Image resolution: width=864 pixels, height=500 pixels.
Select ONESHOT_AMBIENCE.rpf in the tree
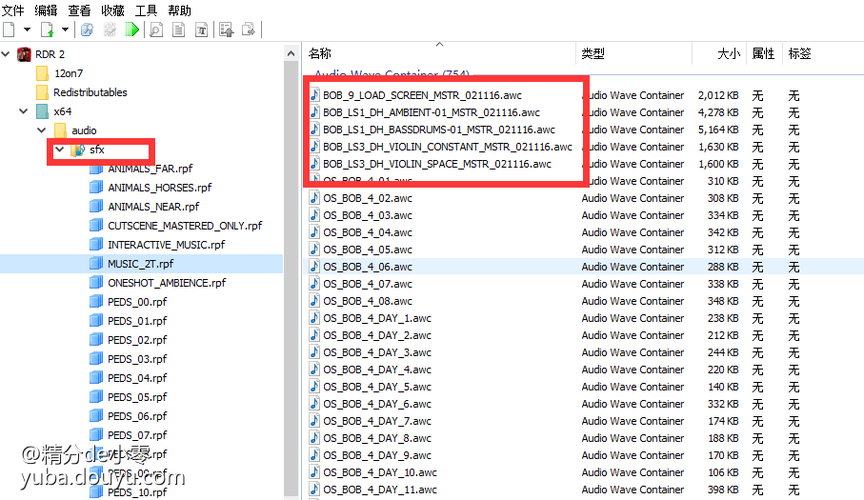click(x=166, y=283)
